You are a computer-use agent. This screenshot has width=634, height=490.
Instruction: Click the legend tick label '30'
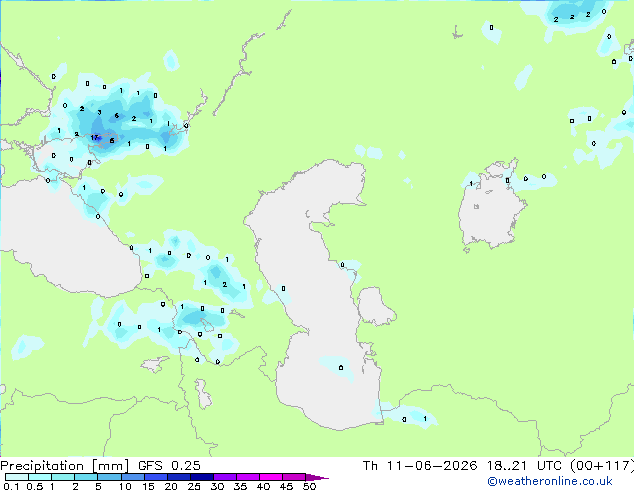pyautogui.click(x=217, y=486)
